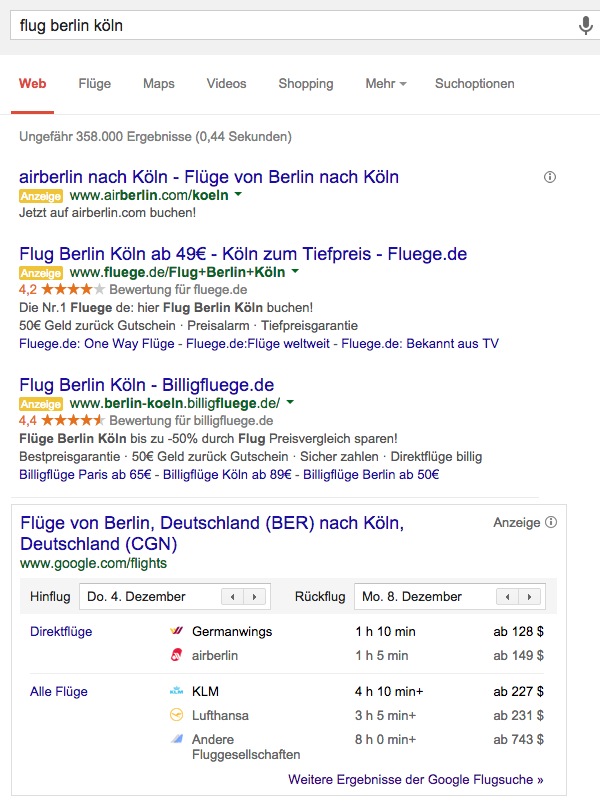Open dropdown arrow next to billigfluege.de URL
The height and width of the screenshot is (802, 600).
tap(291, 403)
